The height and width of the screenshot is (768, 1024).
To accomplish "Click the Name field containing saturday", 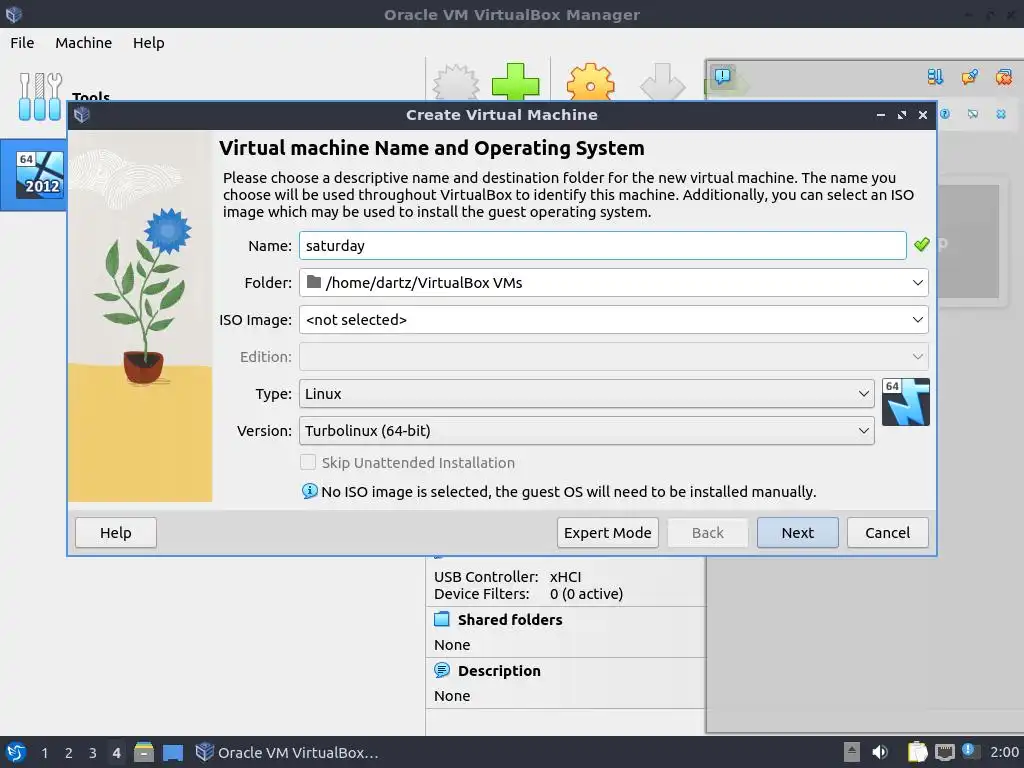I will point(603,246).
